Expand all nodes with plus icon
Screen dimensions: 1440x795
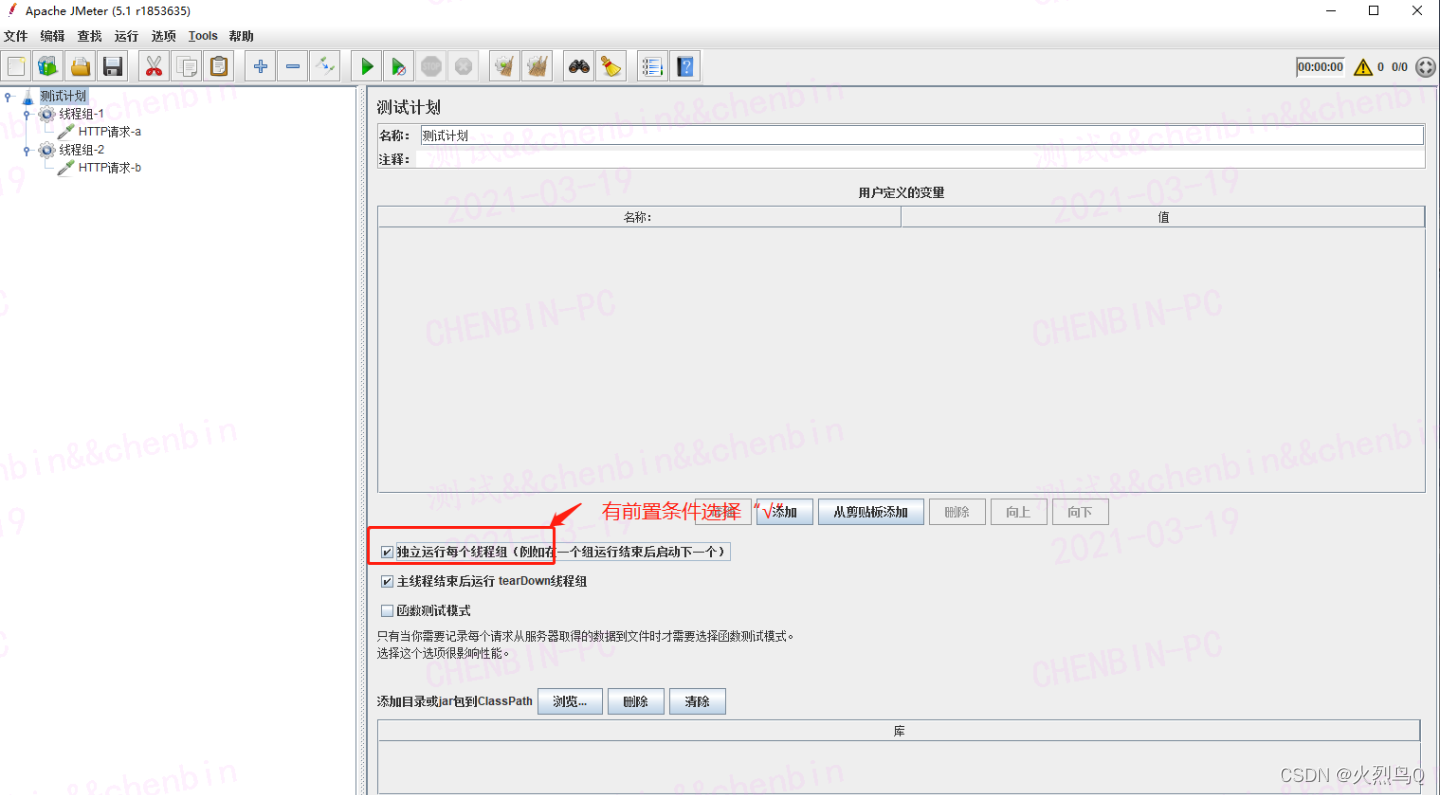click(260, 67)
